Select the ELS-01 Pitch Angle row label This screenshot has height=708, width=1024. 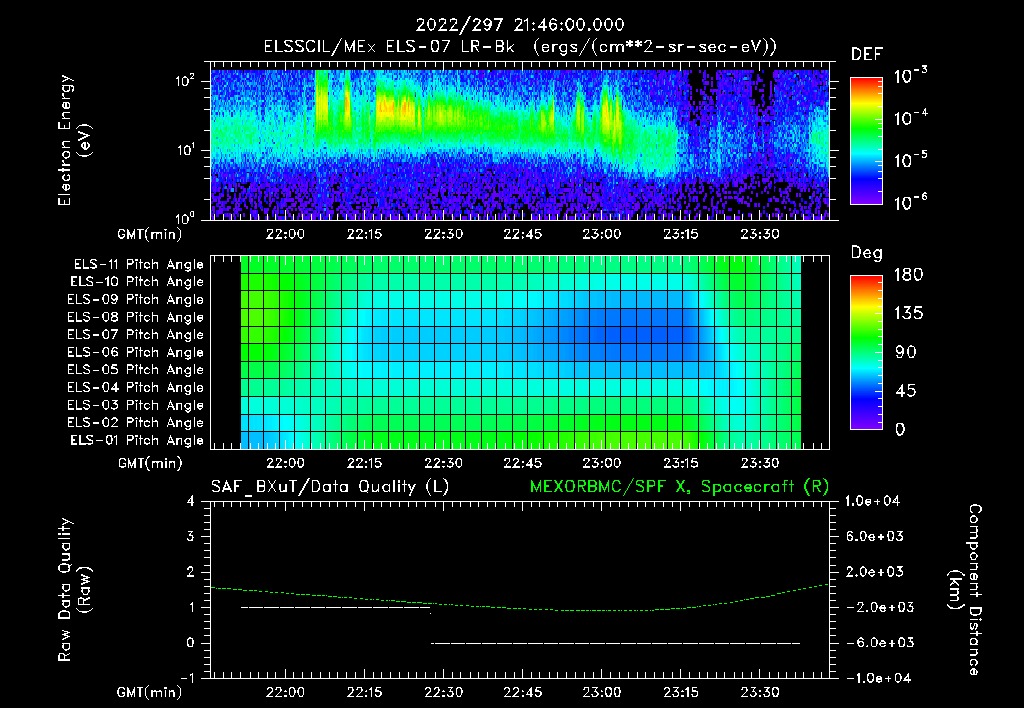[137, 440]
